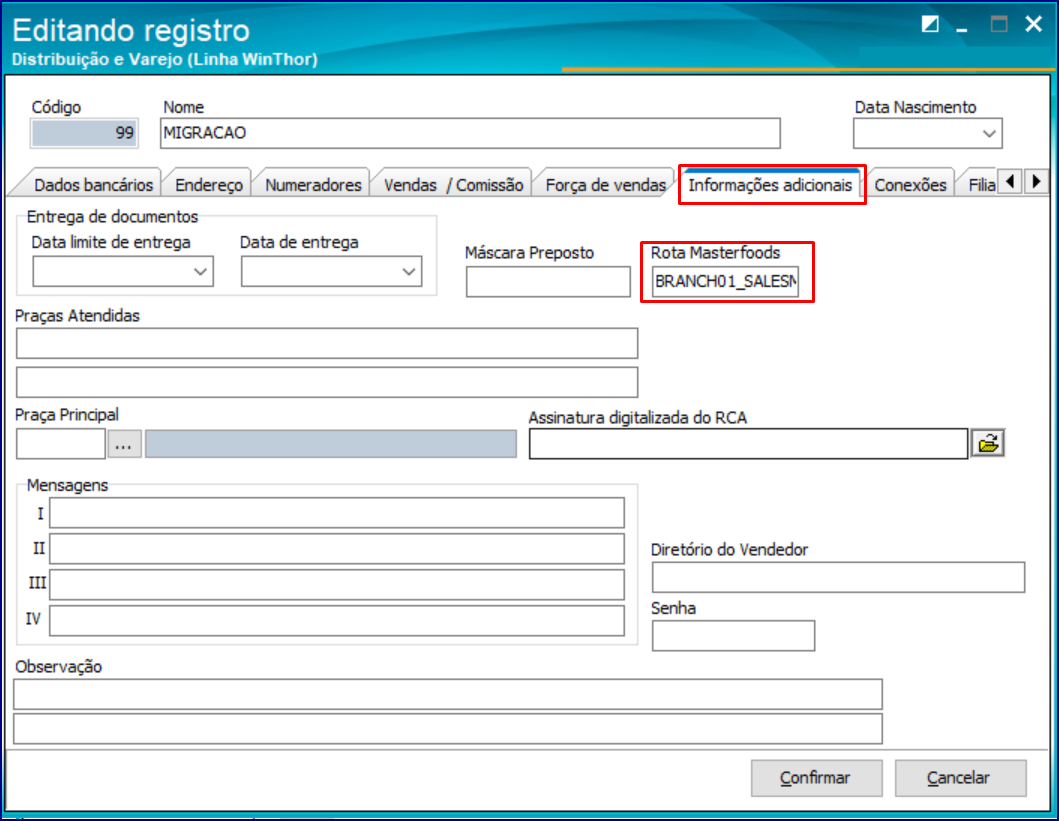Viewport: 1059px width, 821px height.
Task: Open folder browse icon for Assinatura digitalizada
Action: [987, 444]
